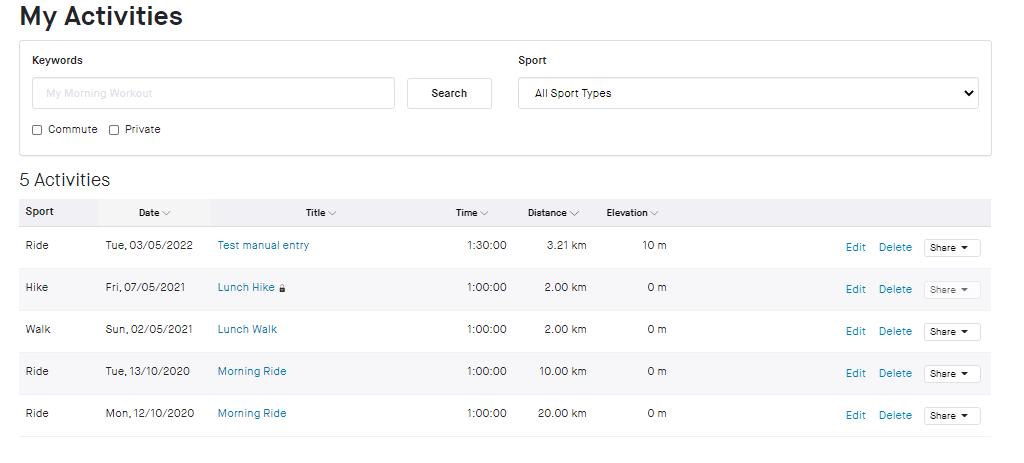
Task: Sort activities by the Title column arrow
Action: tap(332, 213)
